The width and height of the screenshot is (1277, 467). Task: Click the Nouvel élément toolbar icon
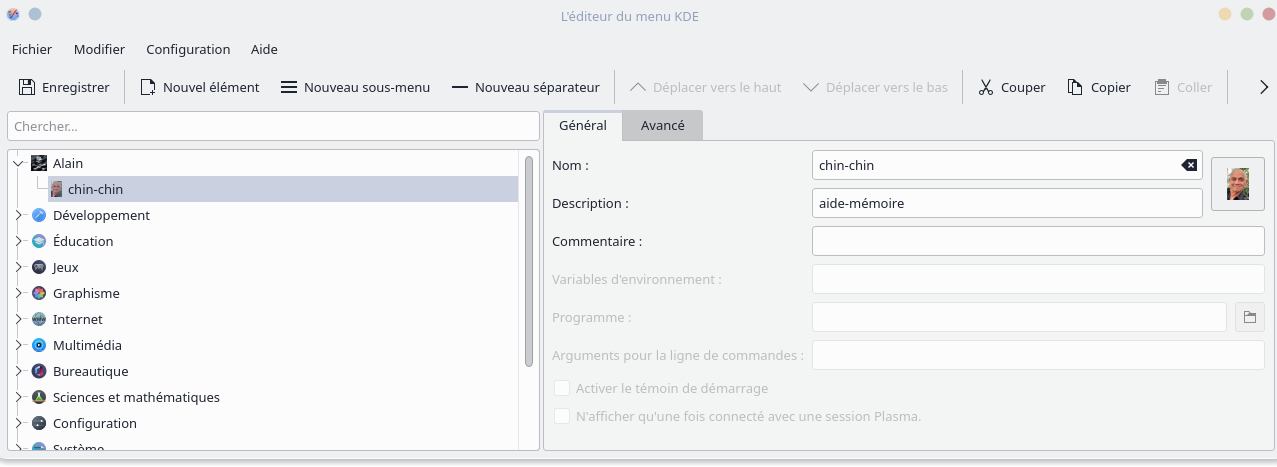pyautogui.click(x=148, y=88)
